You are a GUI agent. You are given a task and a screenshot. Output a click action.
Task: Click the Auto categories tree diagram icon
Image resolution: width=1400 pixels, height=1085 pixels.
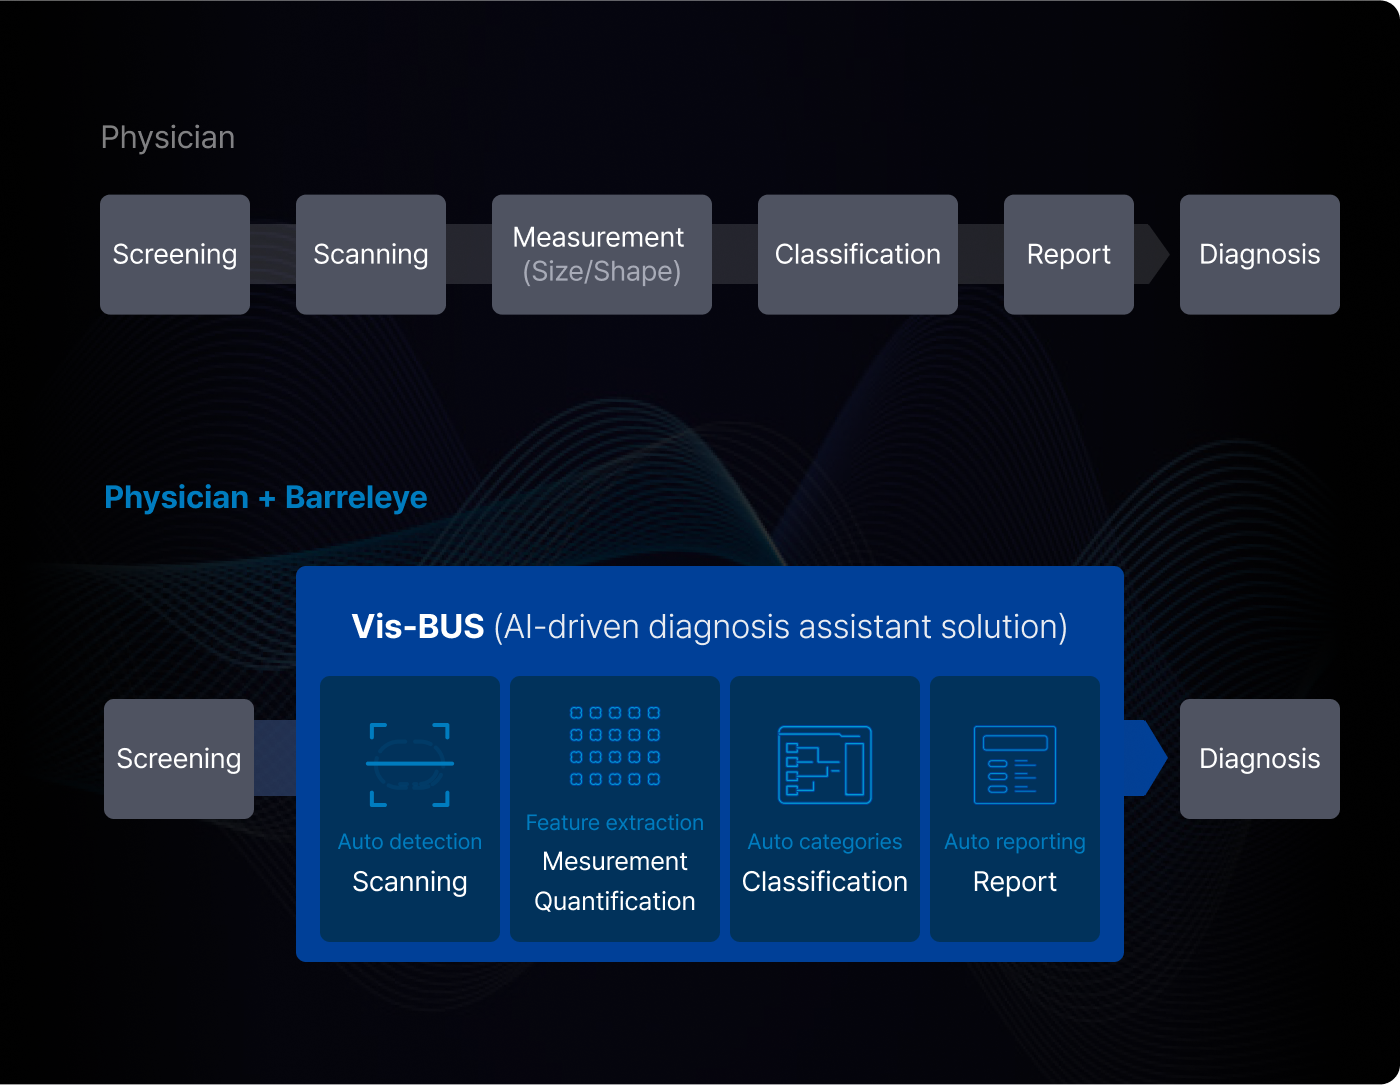point(825,765)
